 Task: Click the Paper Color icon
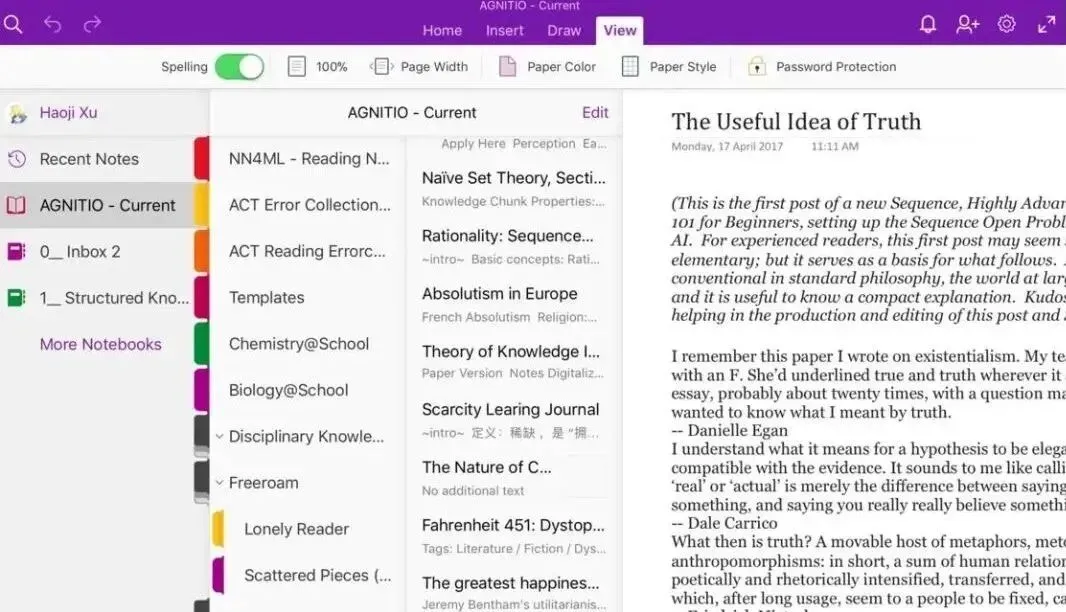[x=507, y=67]
